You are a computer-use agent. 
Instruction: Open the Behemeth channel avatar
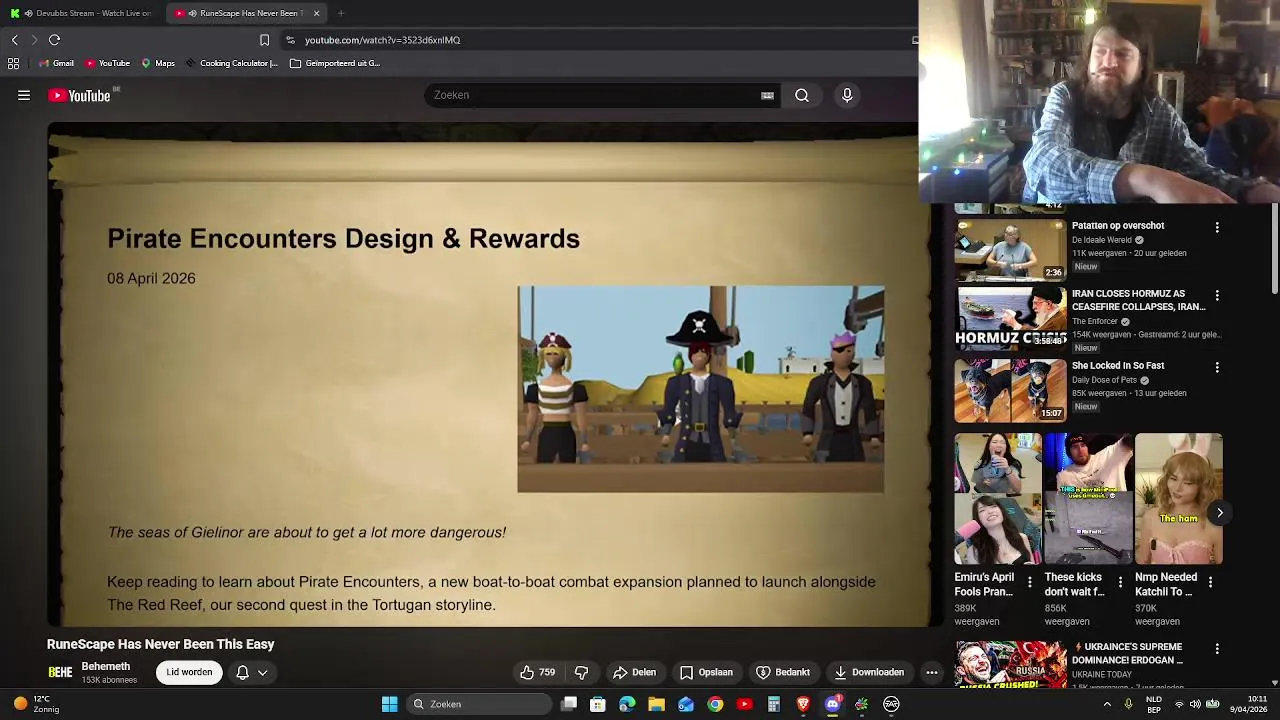(60, 672)
